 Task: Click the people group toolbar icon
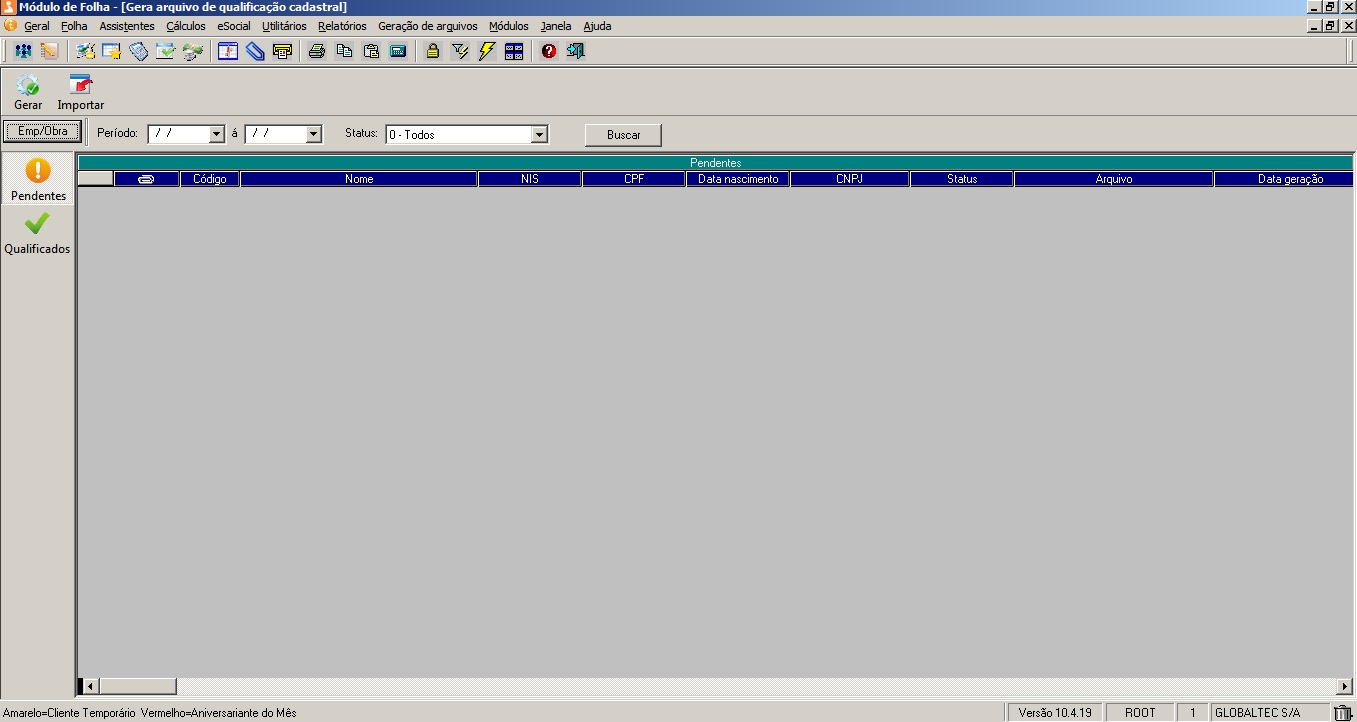[x=23, y=51]
